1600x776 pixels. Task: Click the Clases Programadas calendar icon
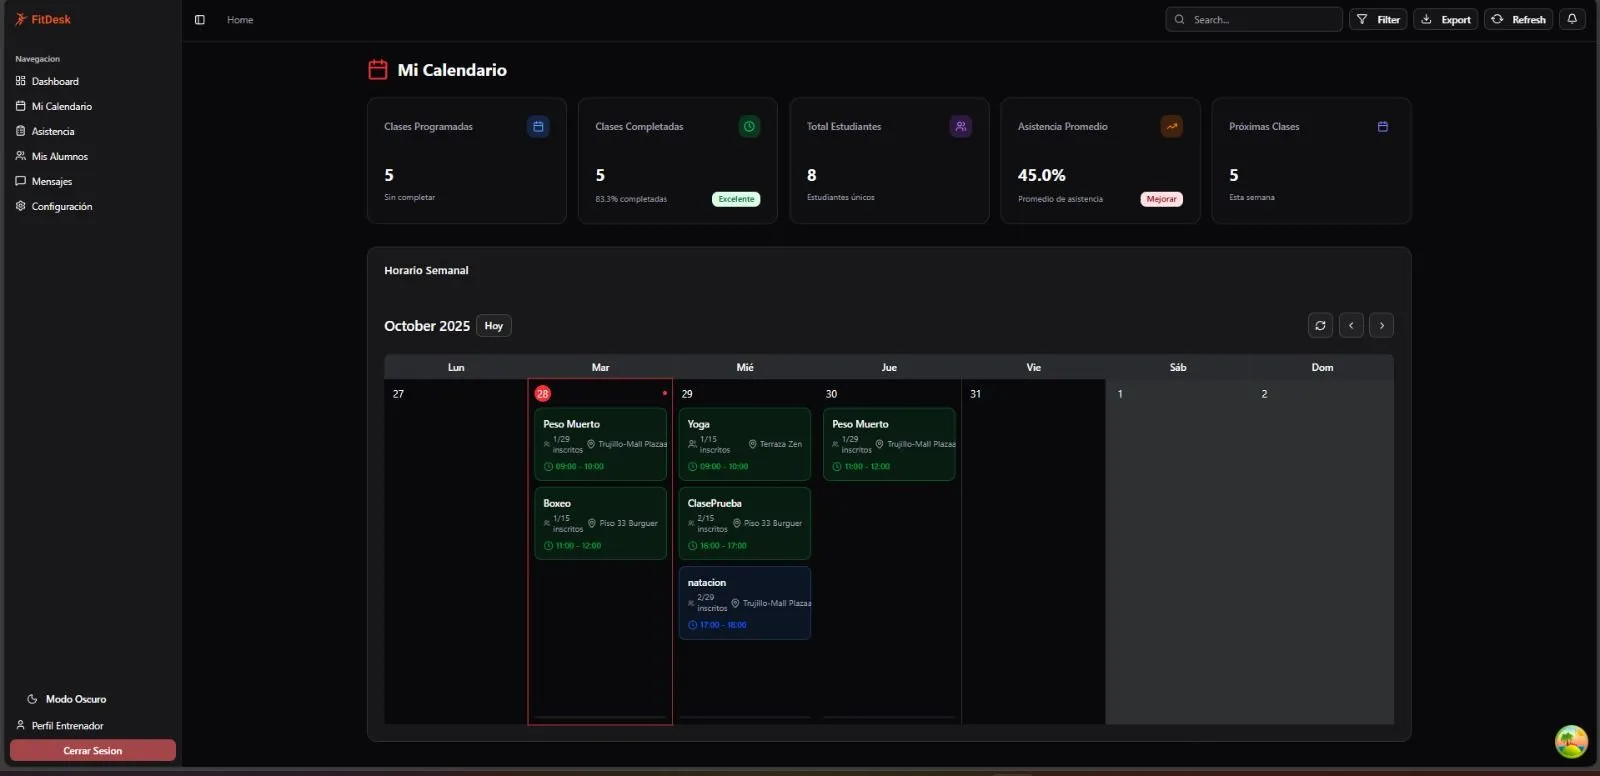[x=538, y=127]
